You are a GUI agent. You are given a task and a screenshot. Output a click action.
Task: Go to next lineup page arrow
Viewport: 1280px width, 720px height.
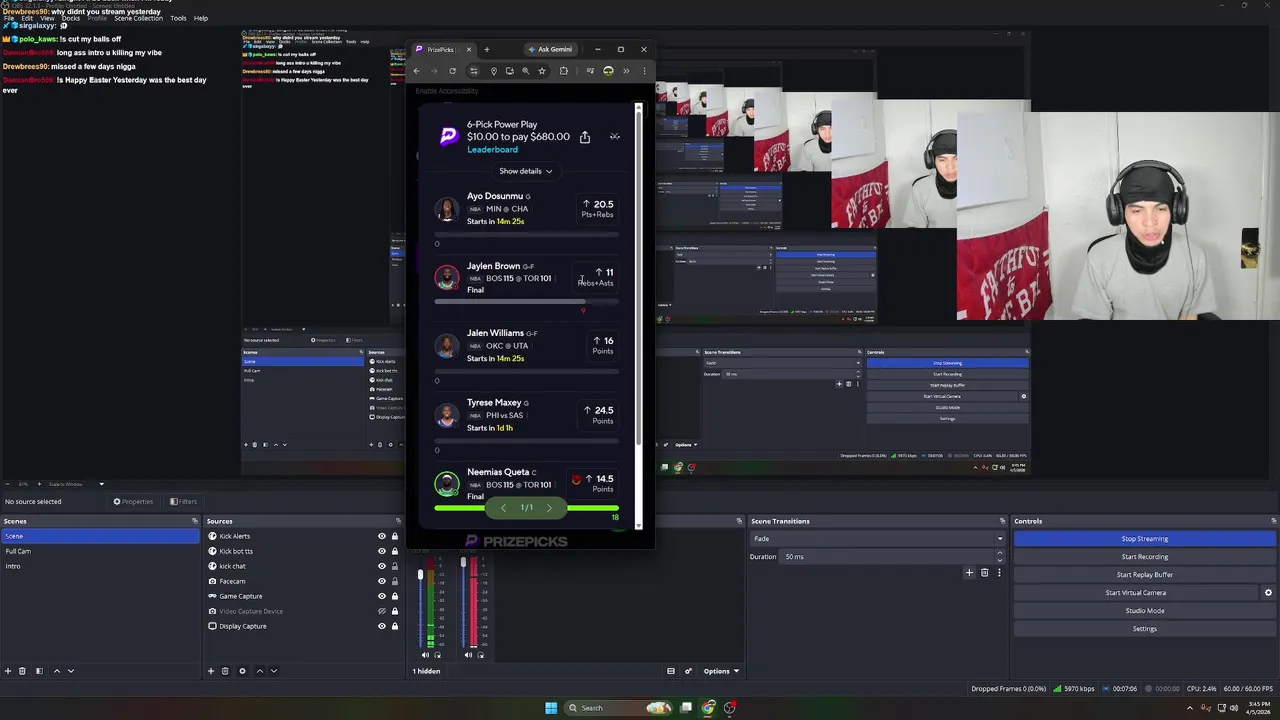(x=549, y=508)
